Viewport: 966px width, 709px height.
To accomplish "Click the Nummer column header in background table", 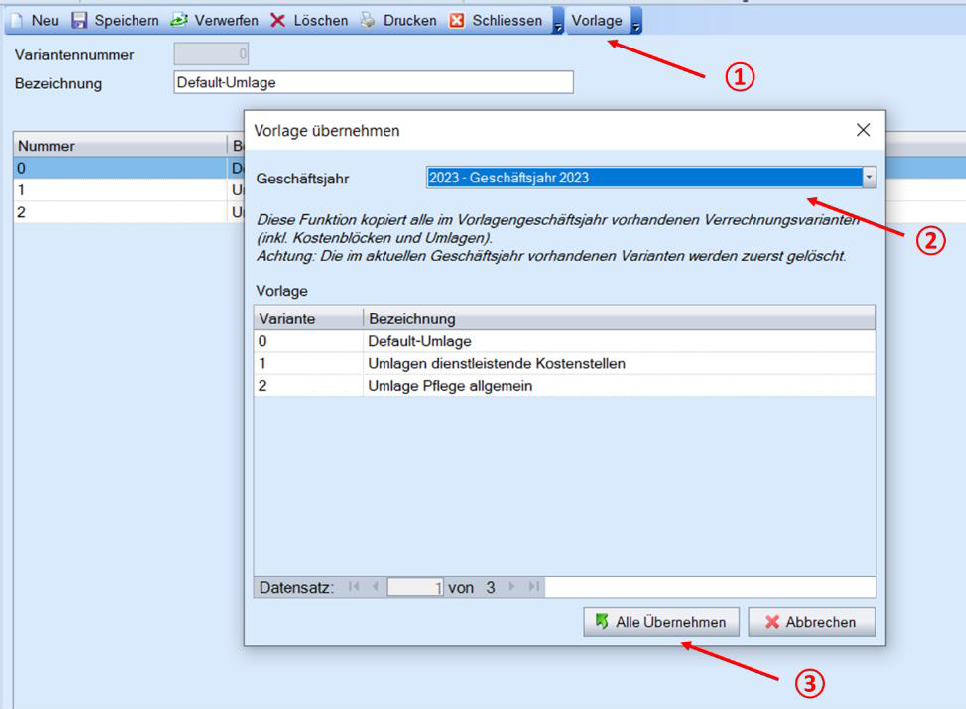I will coord(120,146).
